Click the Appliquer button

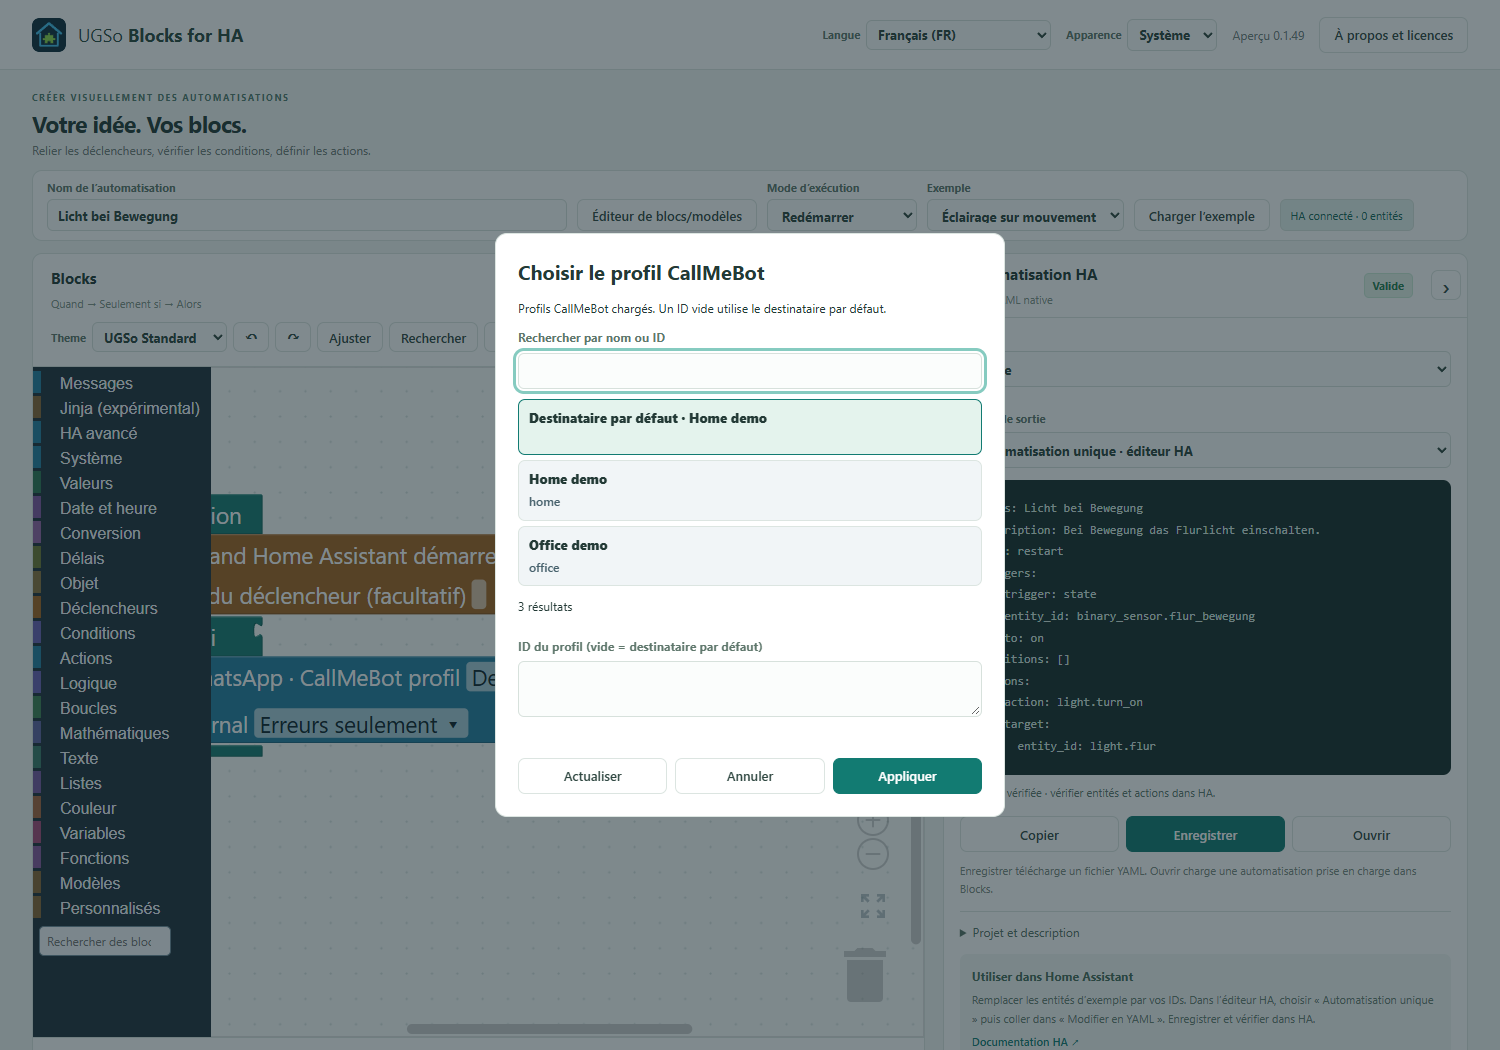(907, 776)
